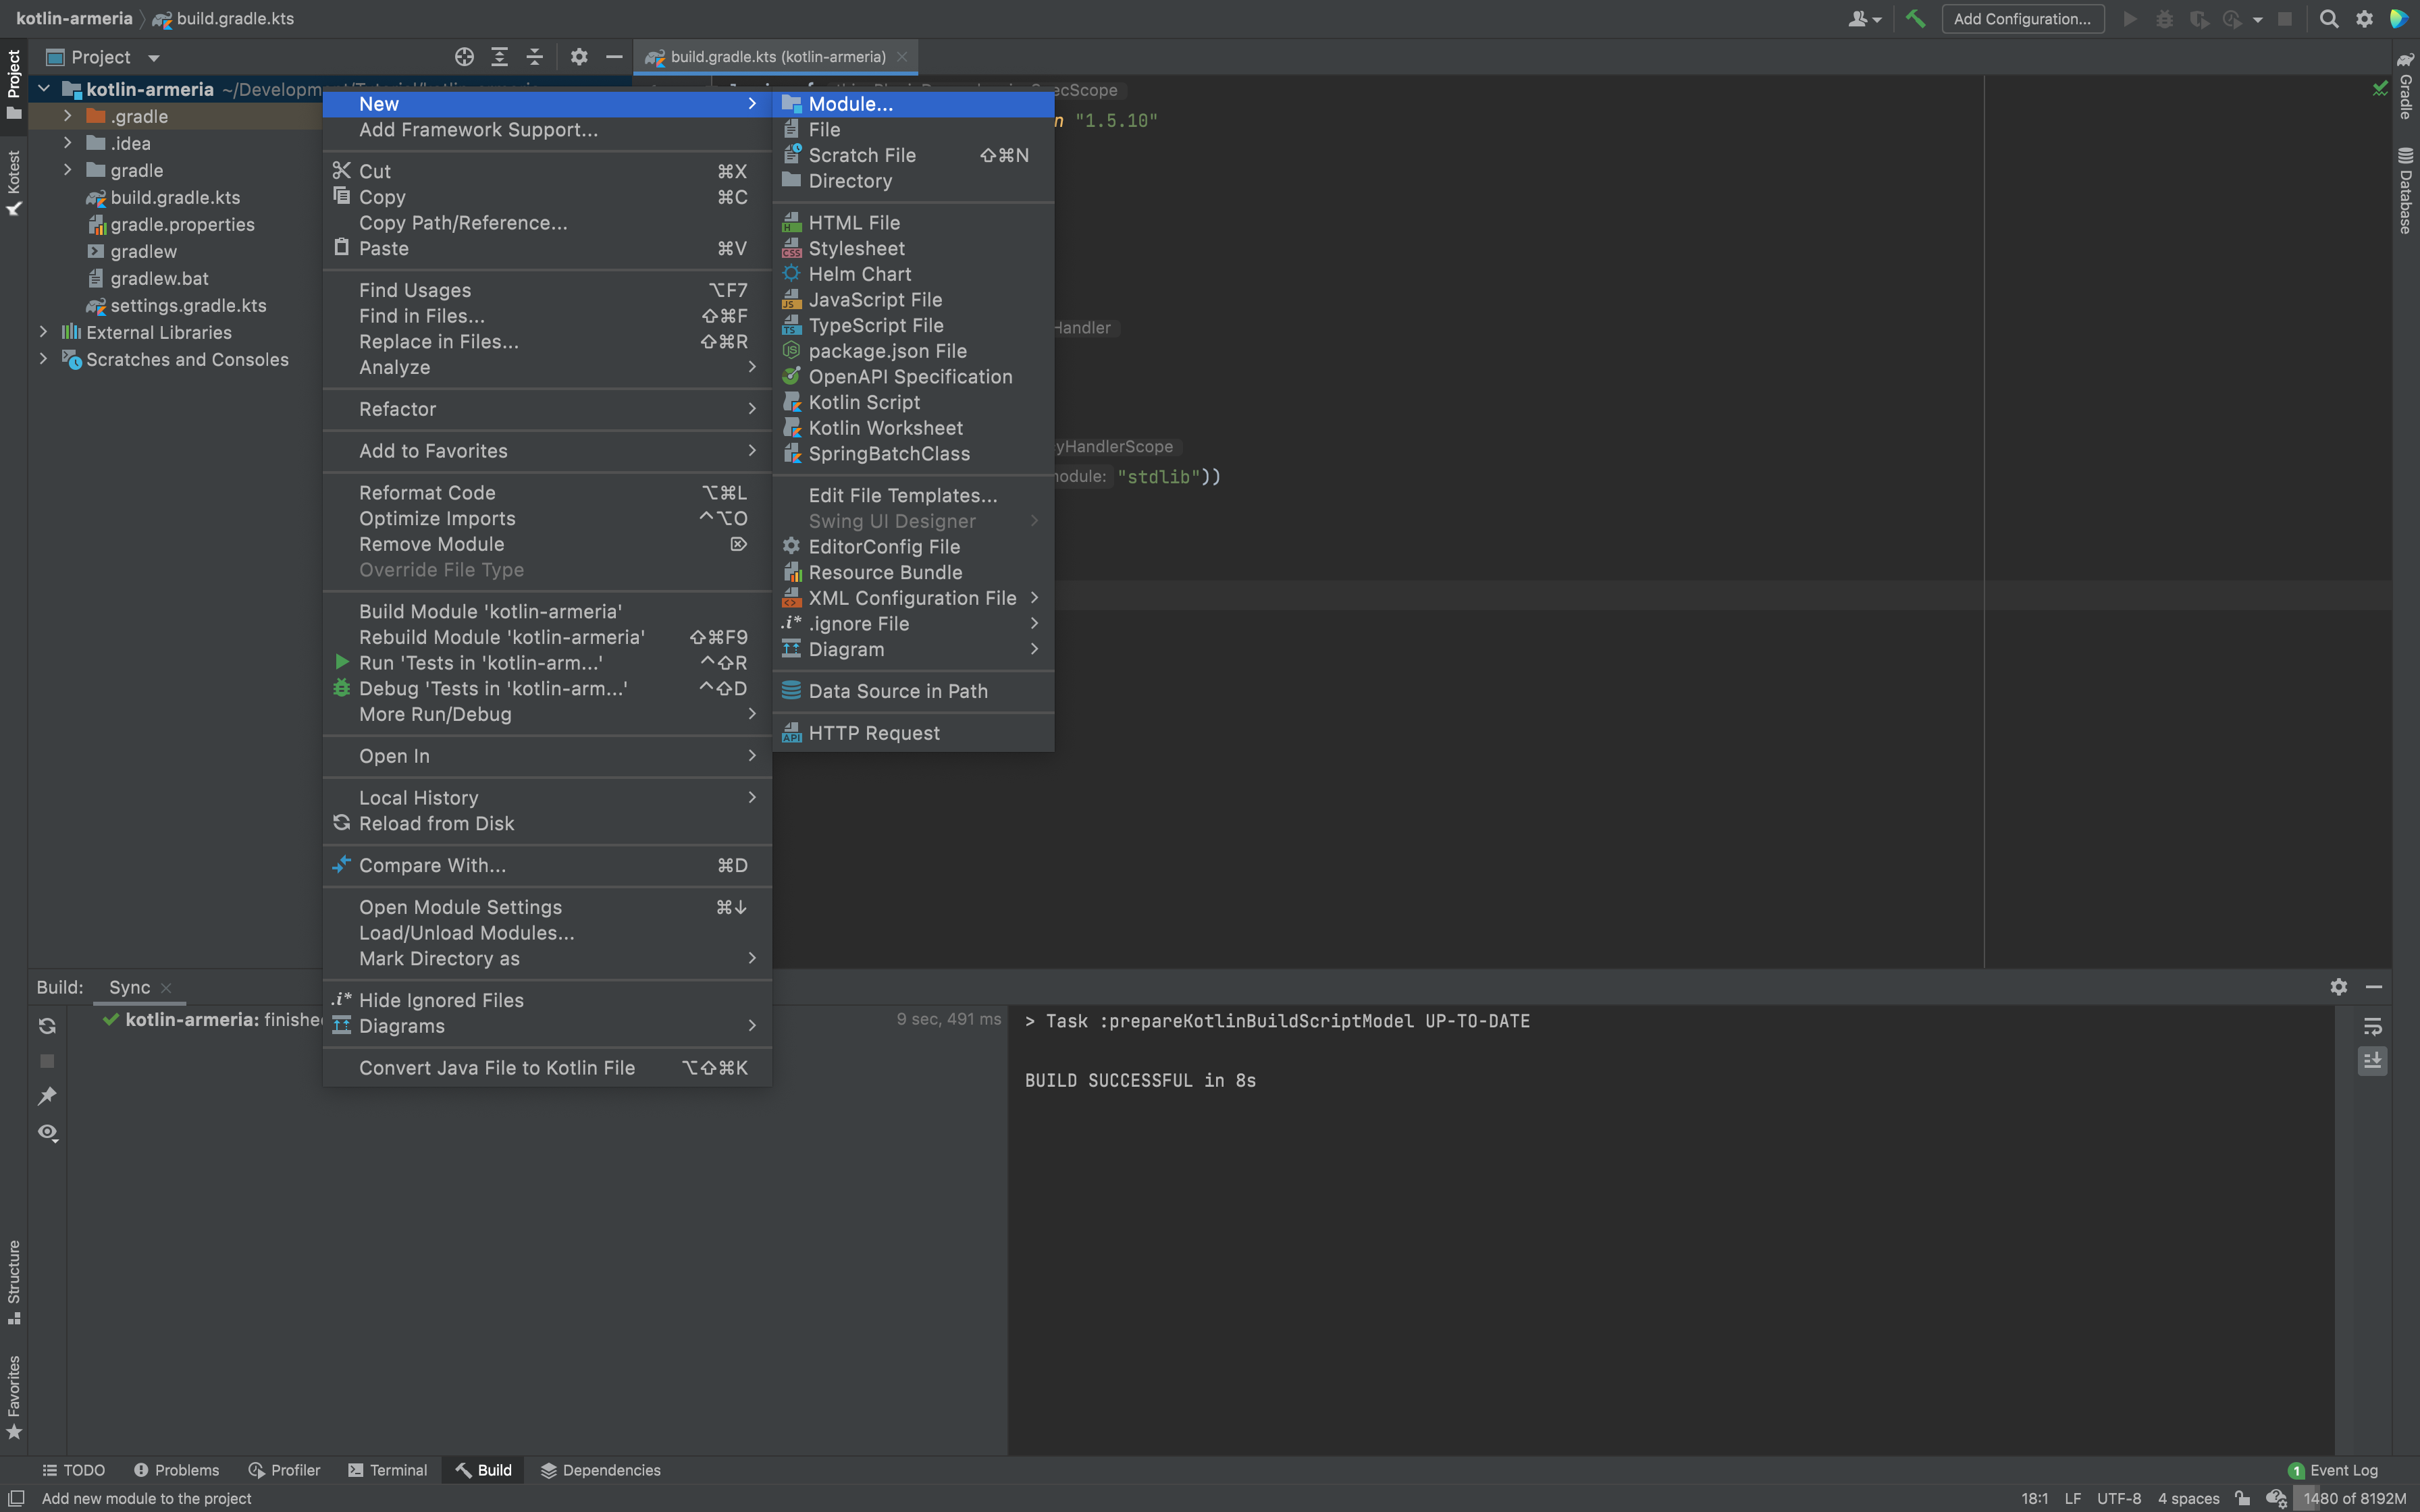The height and width of the screenshot is (1512, 2420).
Task: Choose Reload from Disk menu item
Action: [x=436, y=823]
